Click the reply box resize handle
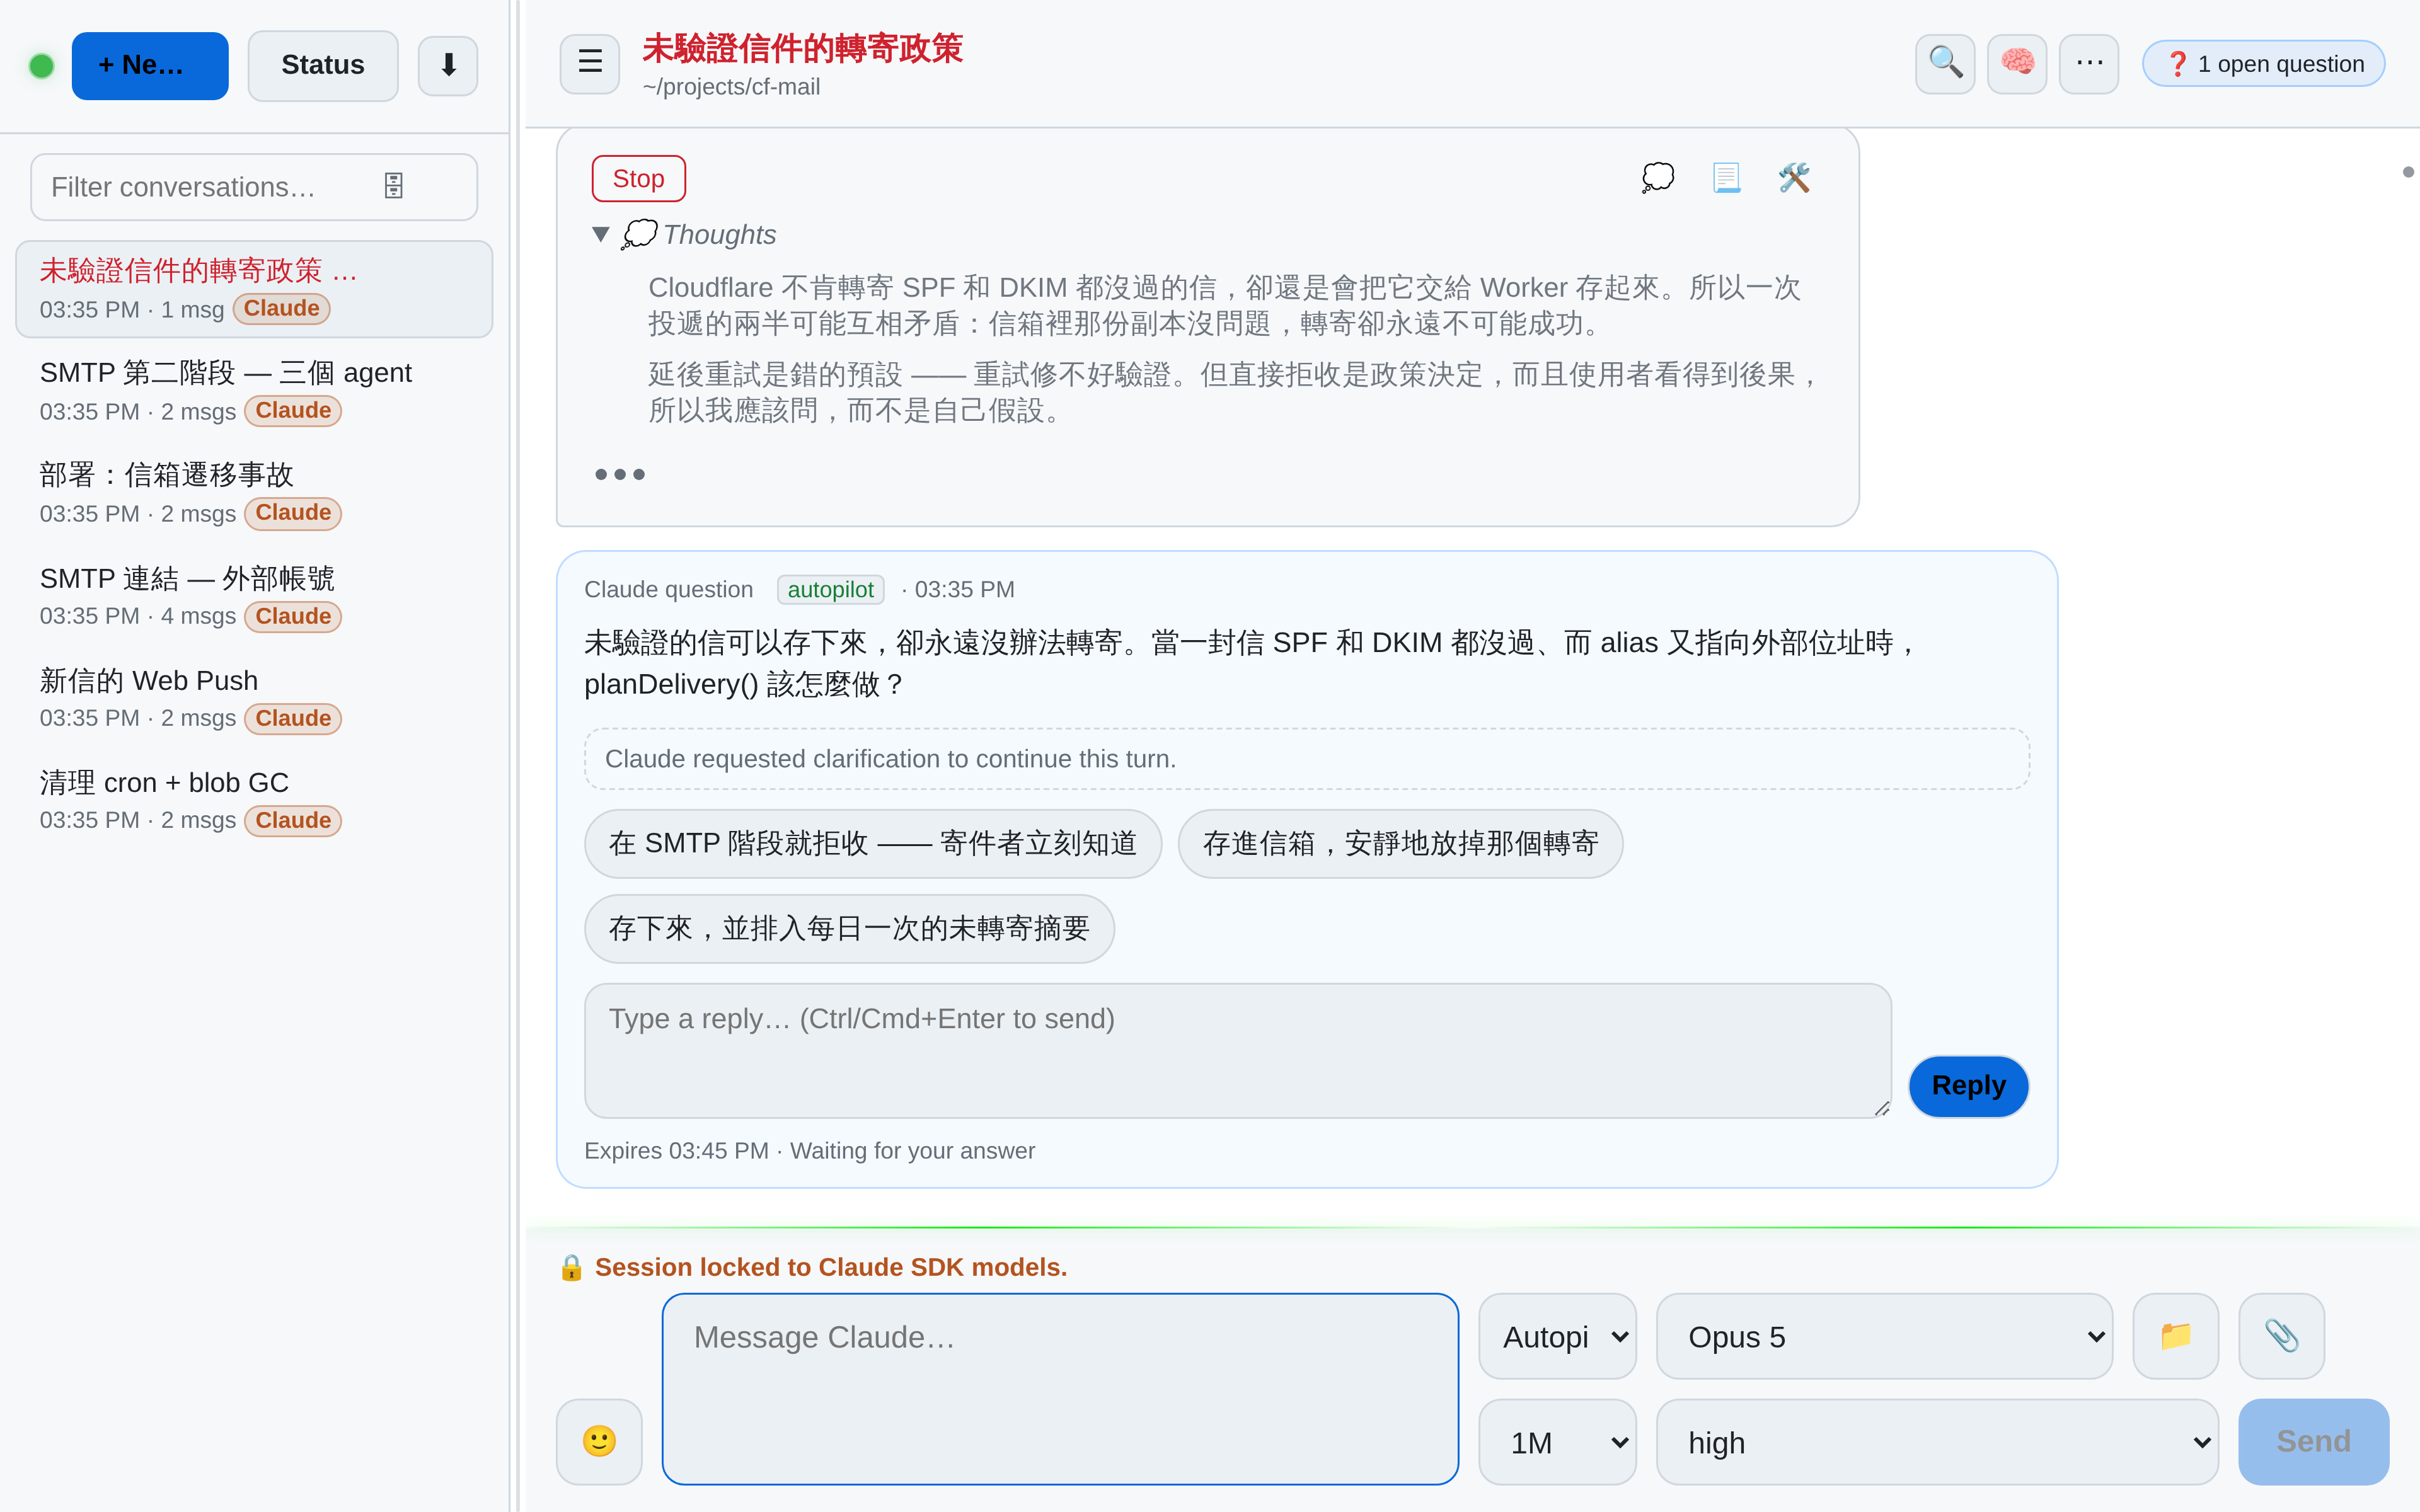This screenshot has height=1512, width=2420. [x=1881, y=1108]
